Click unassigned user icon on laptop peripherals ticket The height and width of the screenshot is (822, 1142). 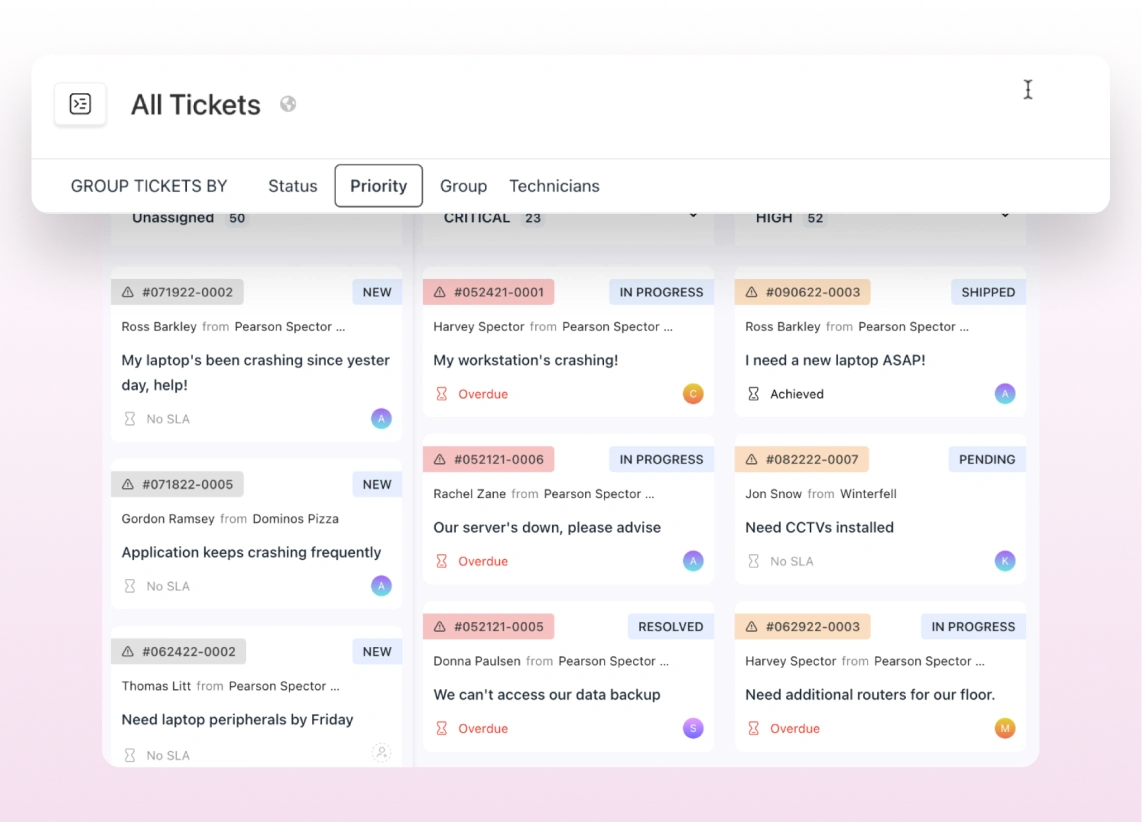tap(381, 753)
